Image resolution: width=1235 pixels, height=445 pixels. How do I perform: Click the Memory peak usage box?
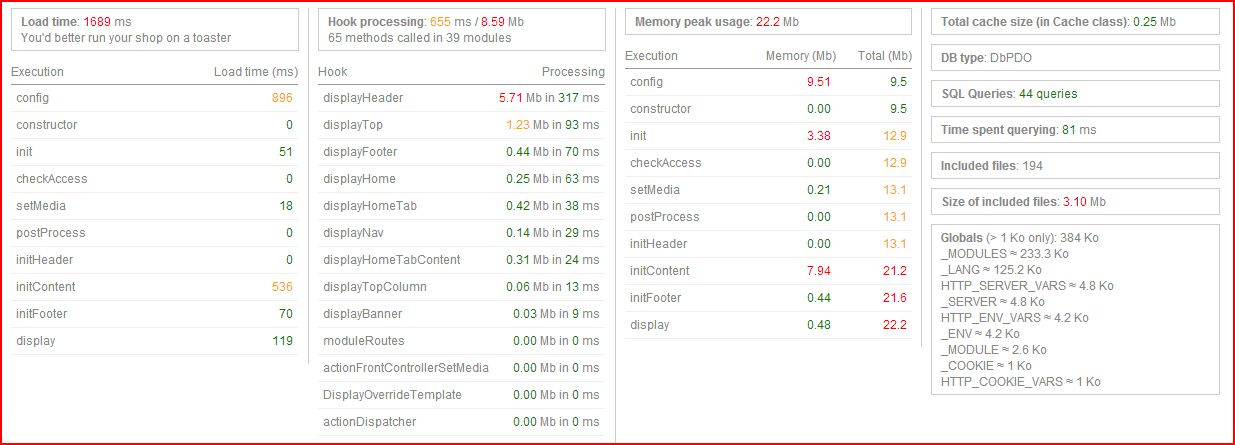coord(768,22)
